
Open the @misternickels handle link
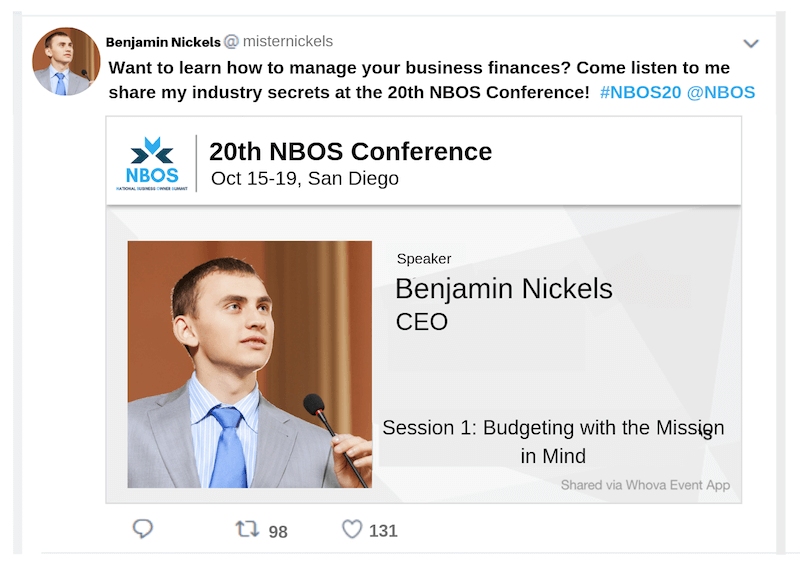[285, 42]
